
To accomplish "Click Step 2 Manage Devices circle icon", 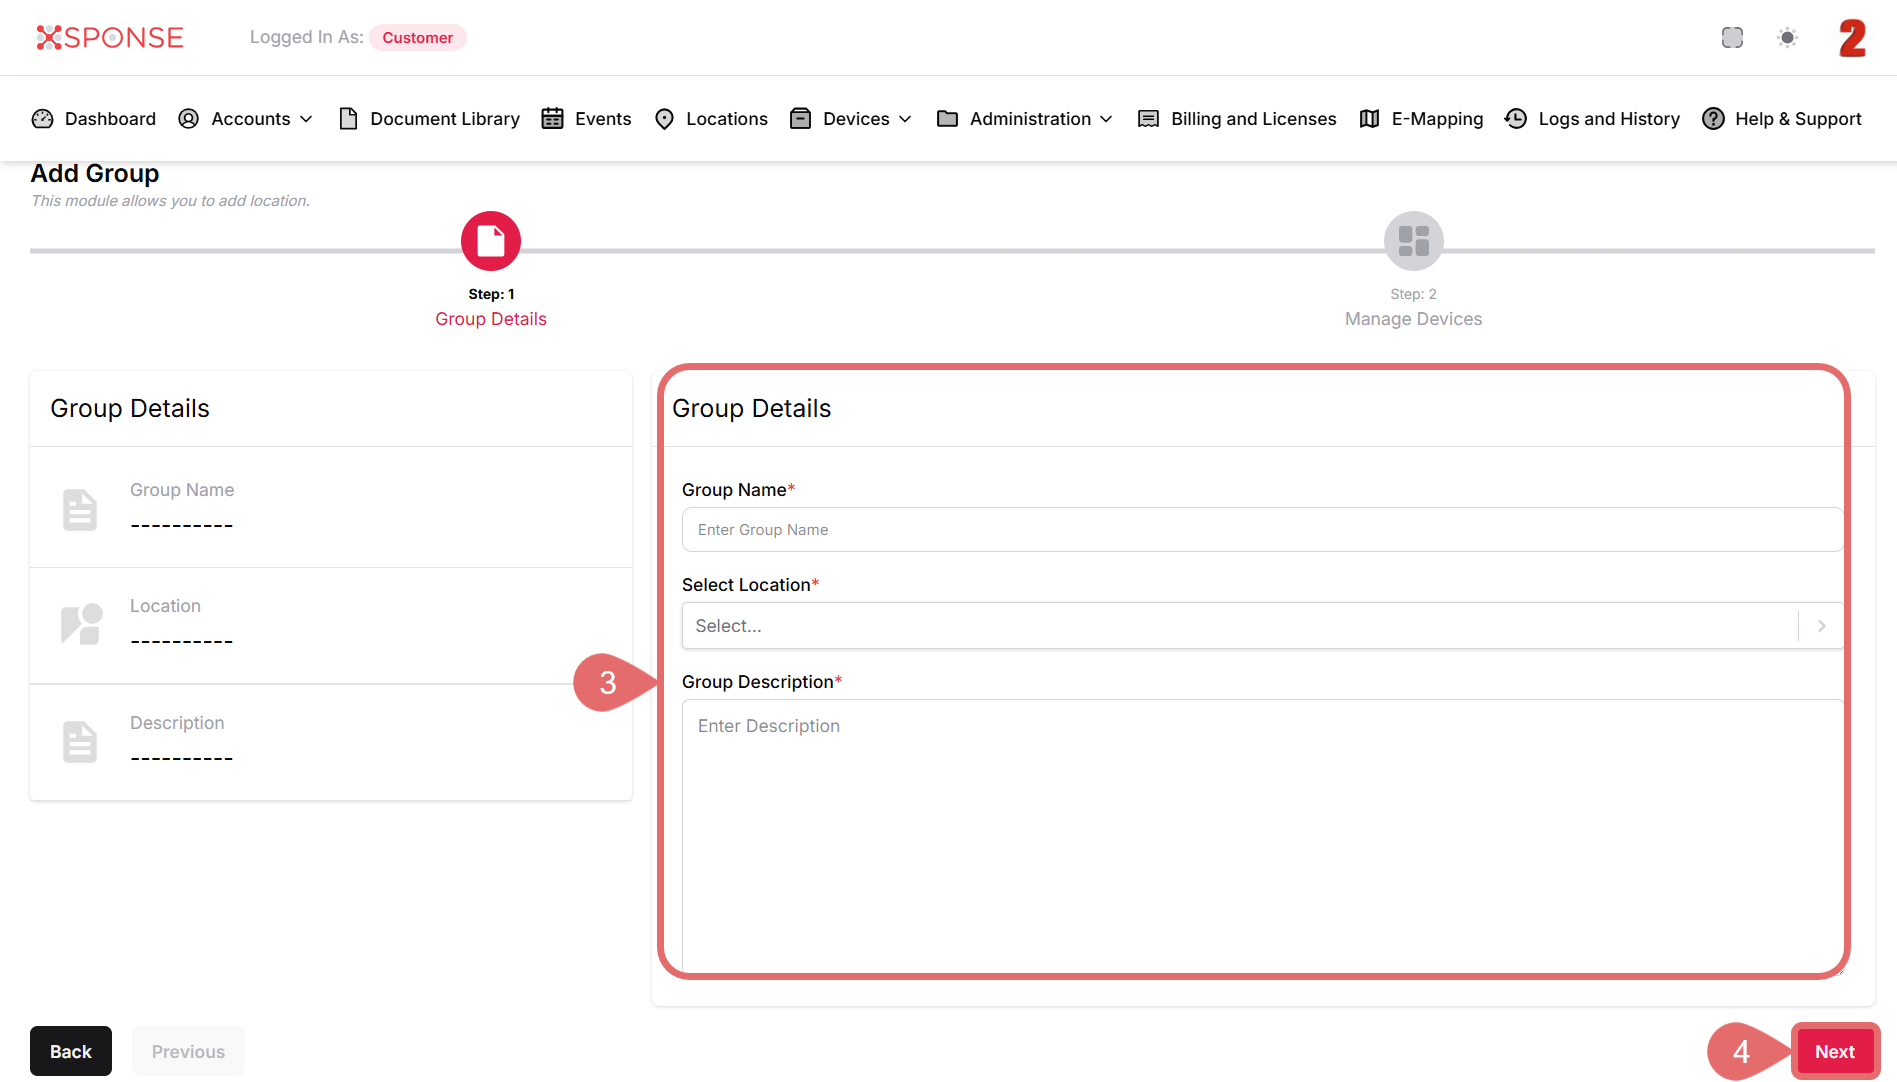I will (1413, 241).
